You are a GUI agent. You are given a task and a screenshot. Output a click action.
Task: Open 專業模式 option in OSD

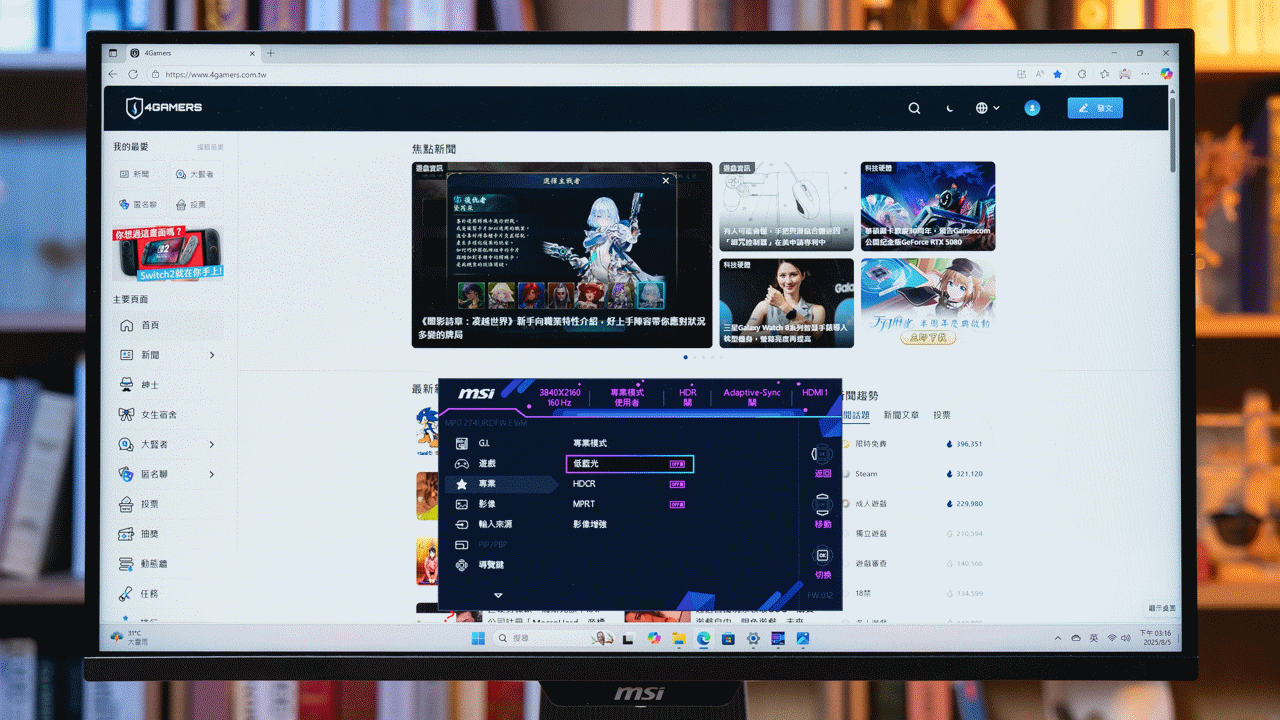[x=590, y=443]
